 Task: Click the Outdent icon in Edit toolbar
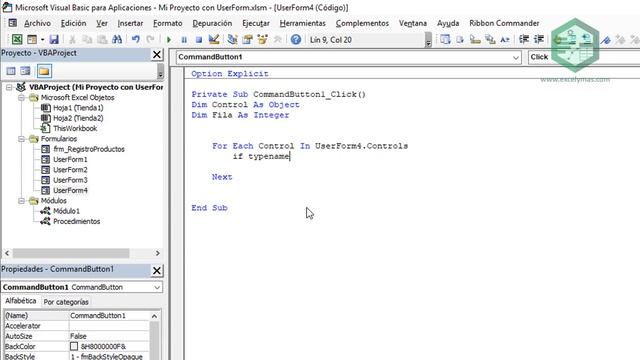click(539, 40)
